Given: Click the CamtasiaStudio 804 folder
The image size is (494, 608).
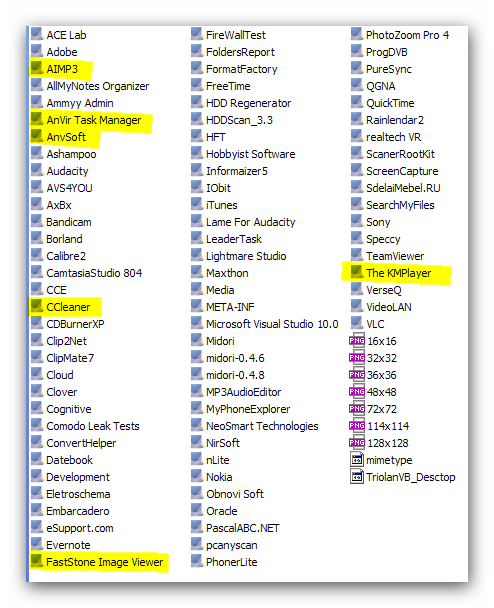Looking at the screenshot, I should pos(87,273).
